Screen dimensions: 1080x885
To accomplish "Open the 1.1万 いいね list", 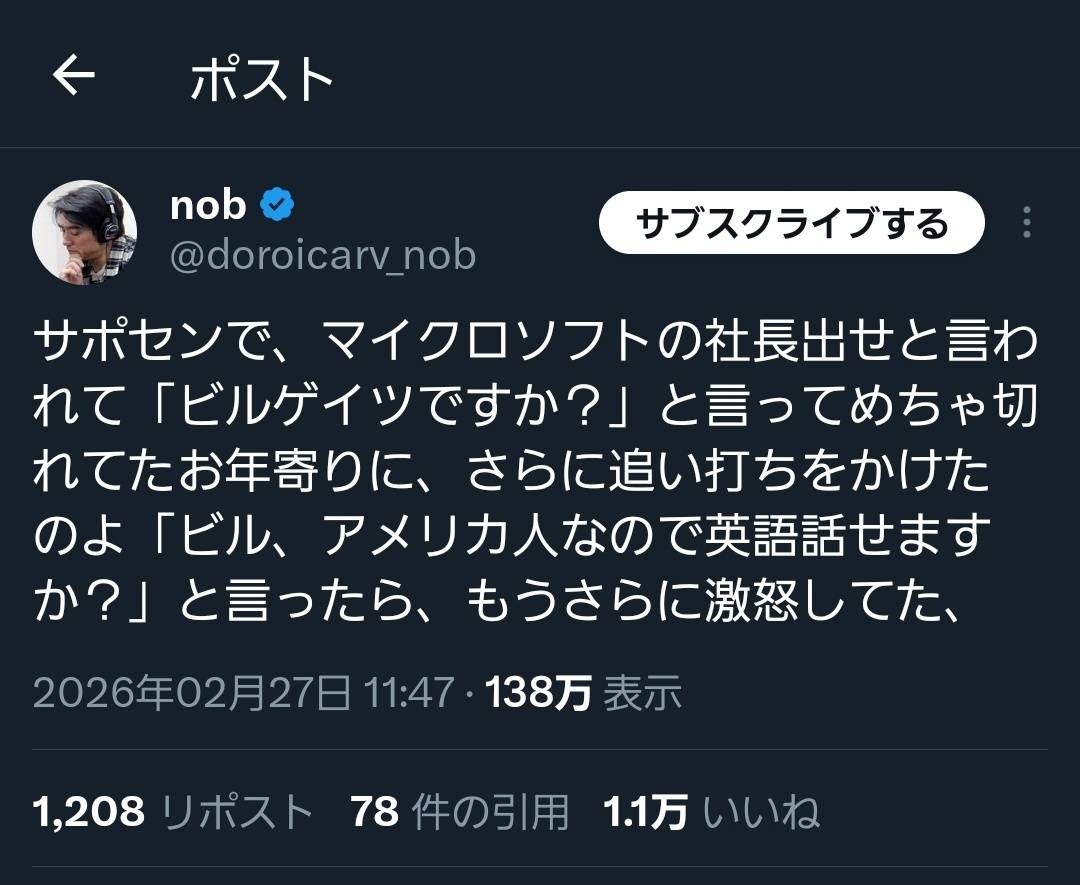I will tap(712, 812).
